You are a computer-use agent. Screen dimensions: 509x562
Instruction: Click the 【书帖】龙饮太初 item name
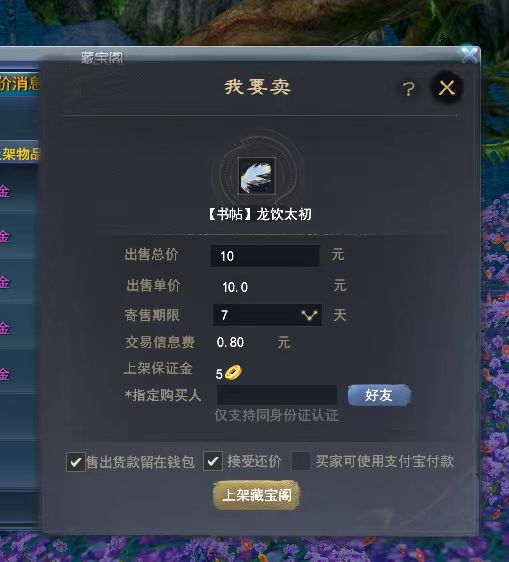click(x=259, y=215)
